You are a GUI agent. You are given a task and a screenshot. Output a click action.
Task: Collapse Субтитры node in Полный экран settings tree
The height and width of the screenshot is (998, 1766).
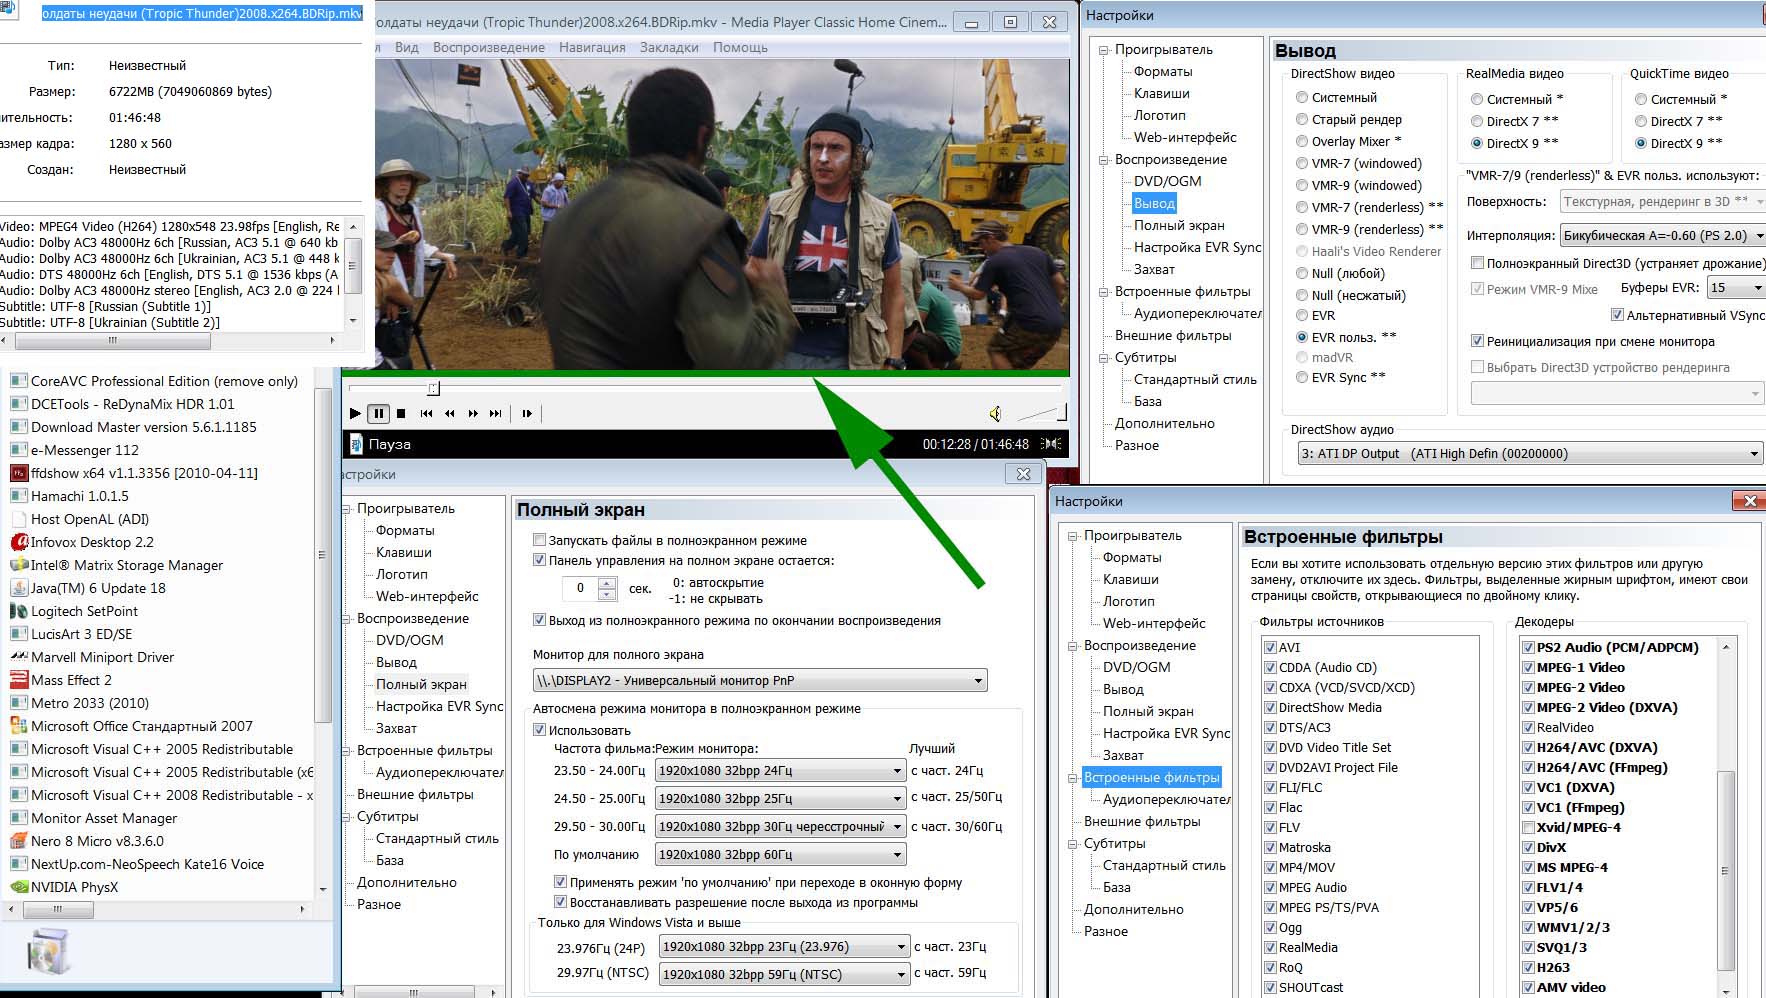point(346,816)
